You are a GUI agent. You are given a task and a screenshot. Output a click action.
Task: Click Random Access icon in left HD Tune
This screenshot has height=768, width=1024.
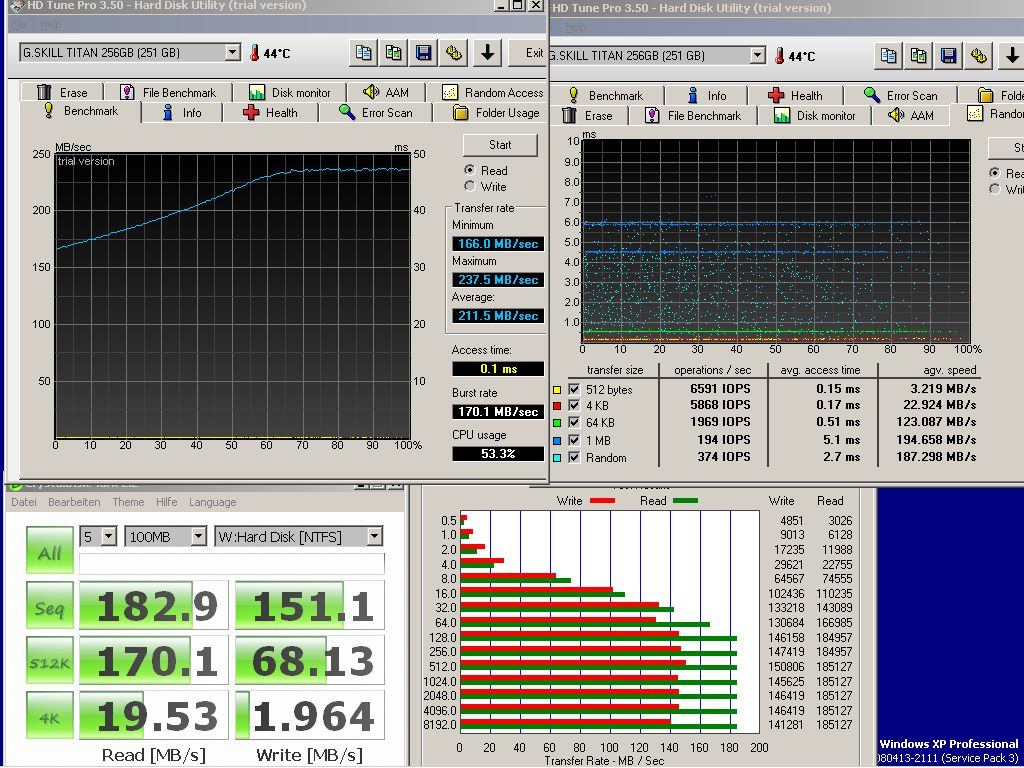pyautogui.click(x=449, y=92)
